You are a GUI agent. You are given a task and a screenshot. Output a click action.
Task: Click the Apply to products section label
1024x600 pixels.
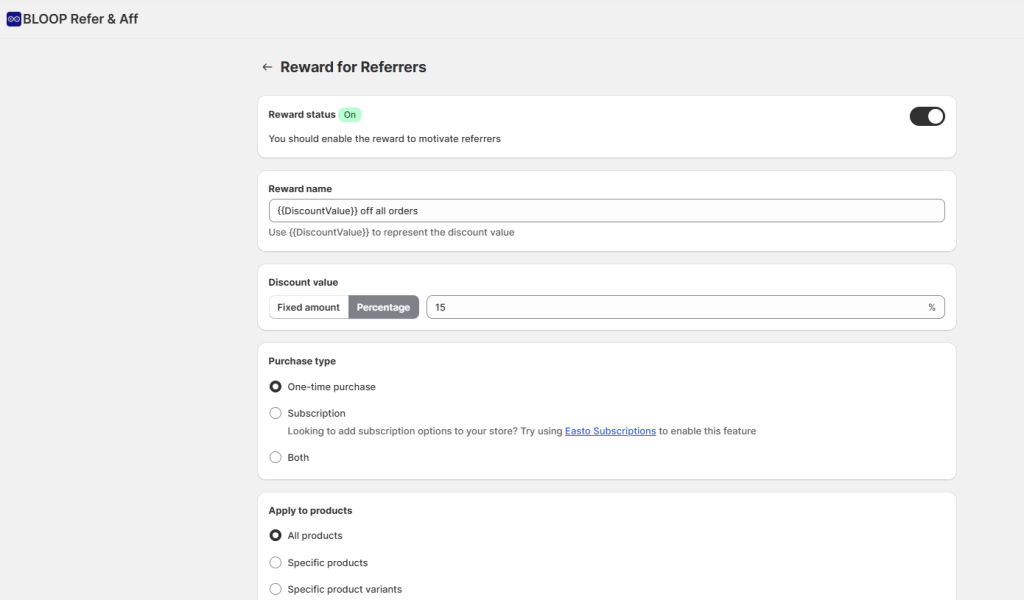(310, 510)
